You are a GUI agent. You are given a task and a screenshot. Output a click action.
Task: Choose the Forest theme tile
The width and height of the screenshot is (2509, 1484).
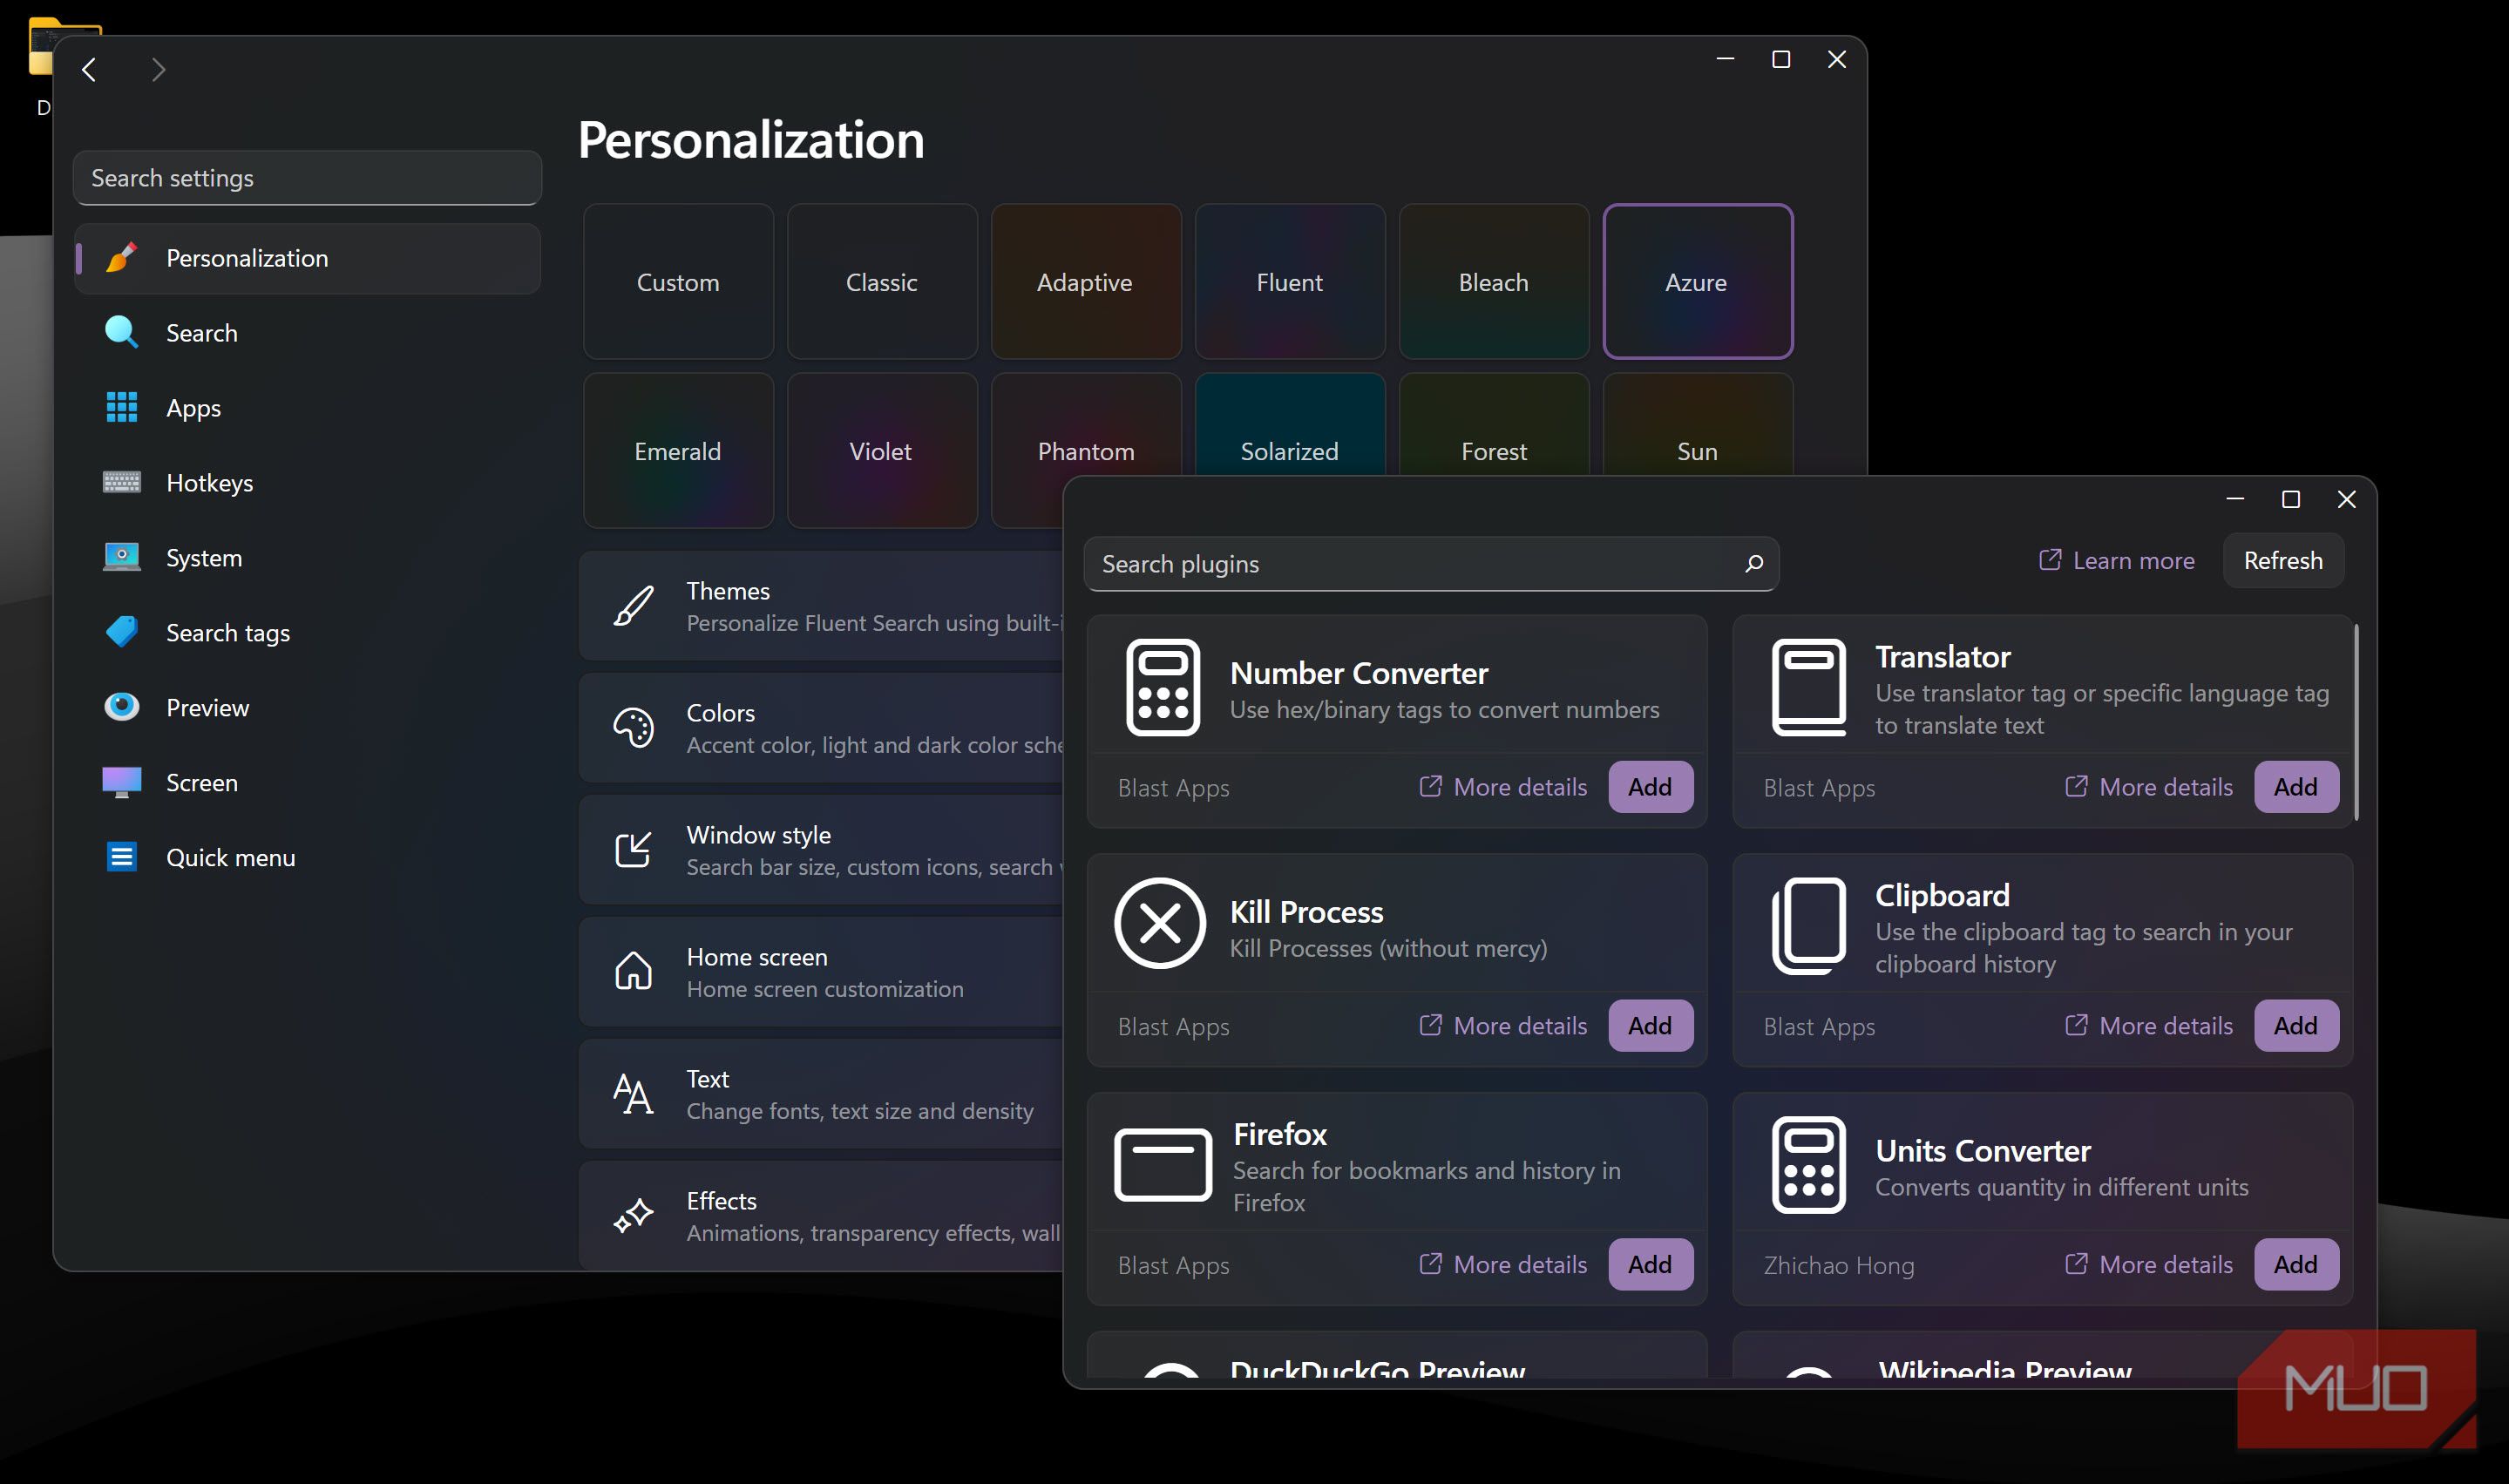1494,425
